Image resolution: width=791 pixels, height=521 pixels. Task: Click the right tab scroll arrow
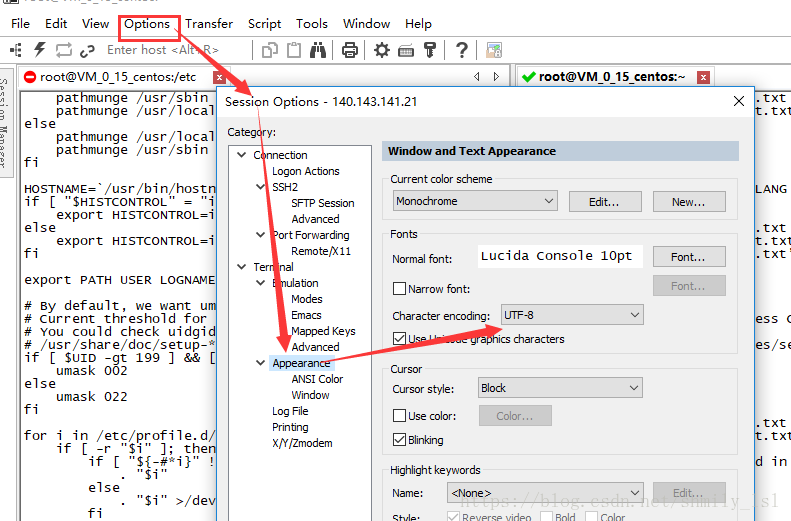point(496,77)
